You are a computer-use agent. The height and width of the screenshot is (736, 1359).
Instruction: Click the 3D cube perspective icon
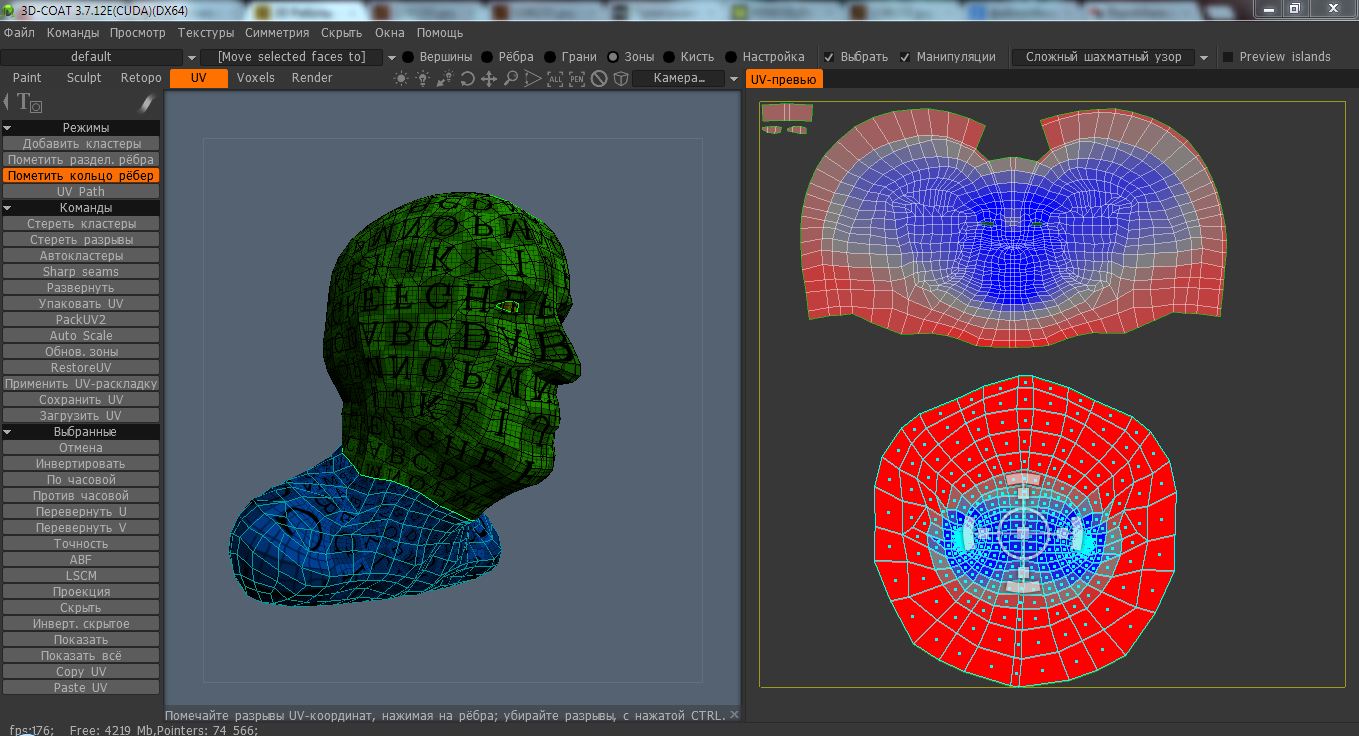click(x=621, y=79)
